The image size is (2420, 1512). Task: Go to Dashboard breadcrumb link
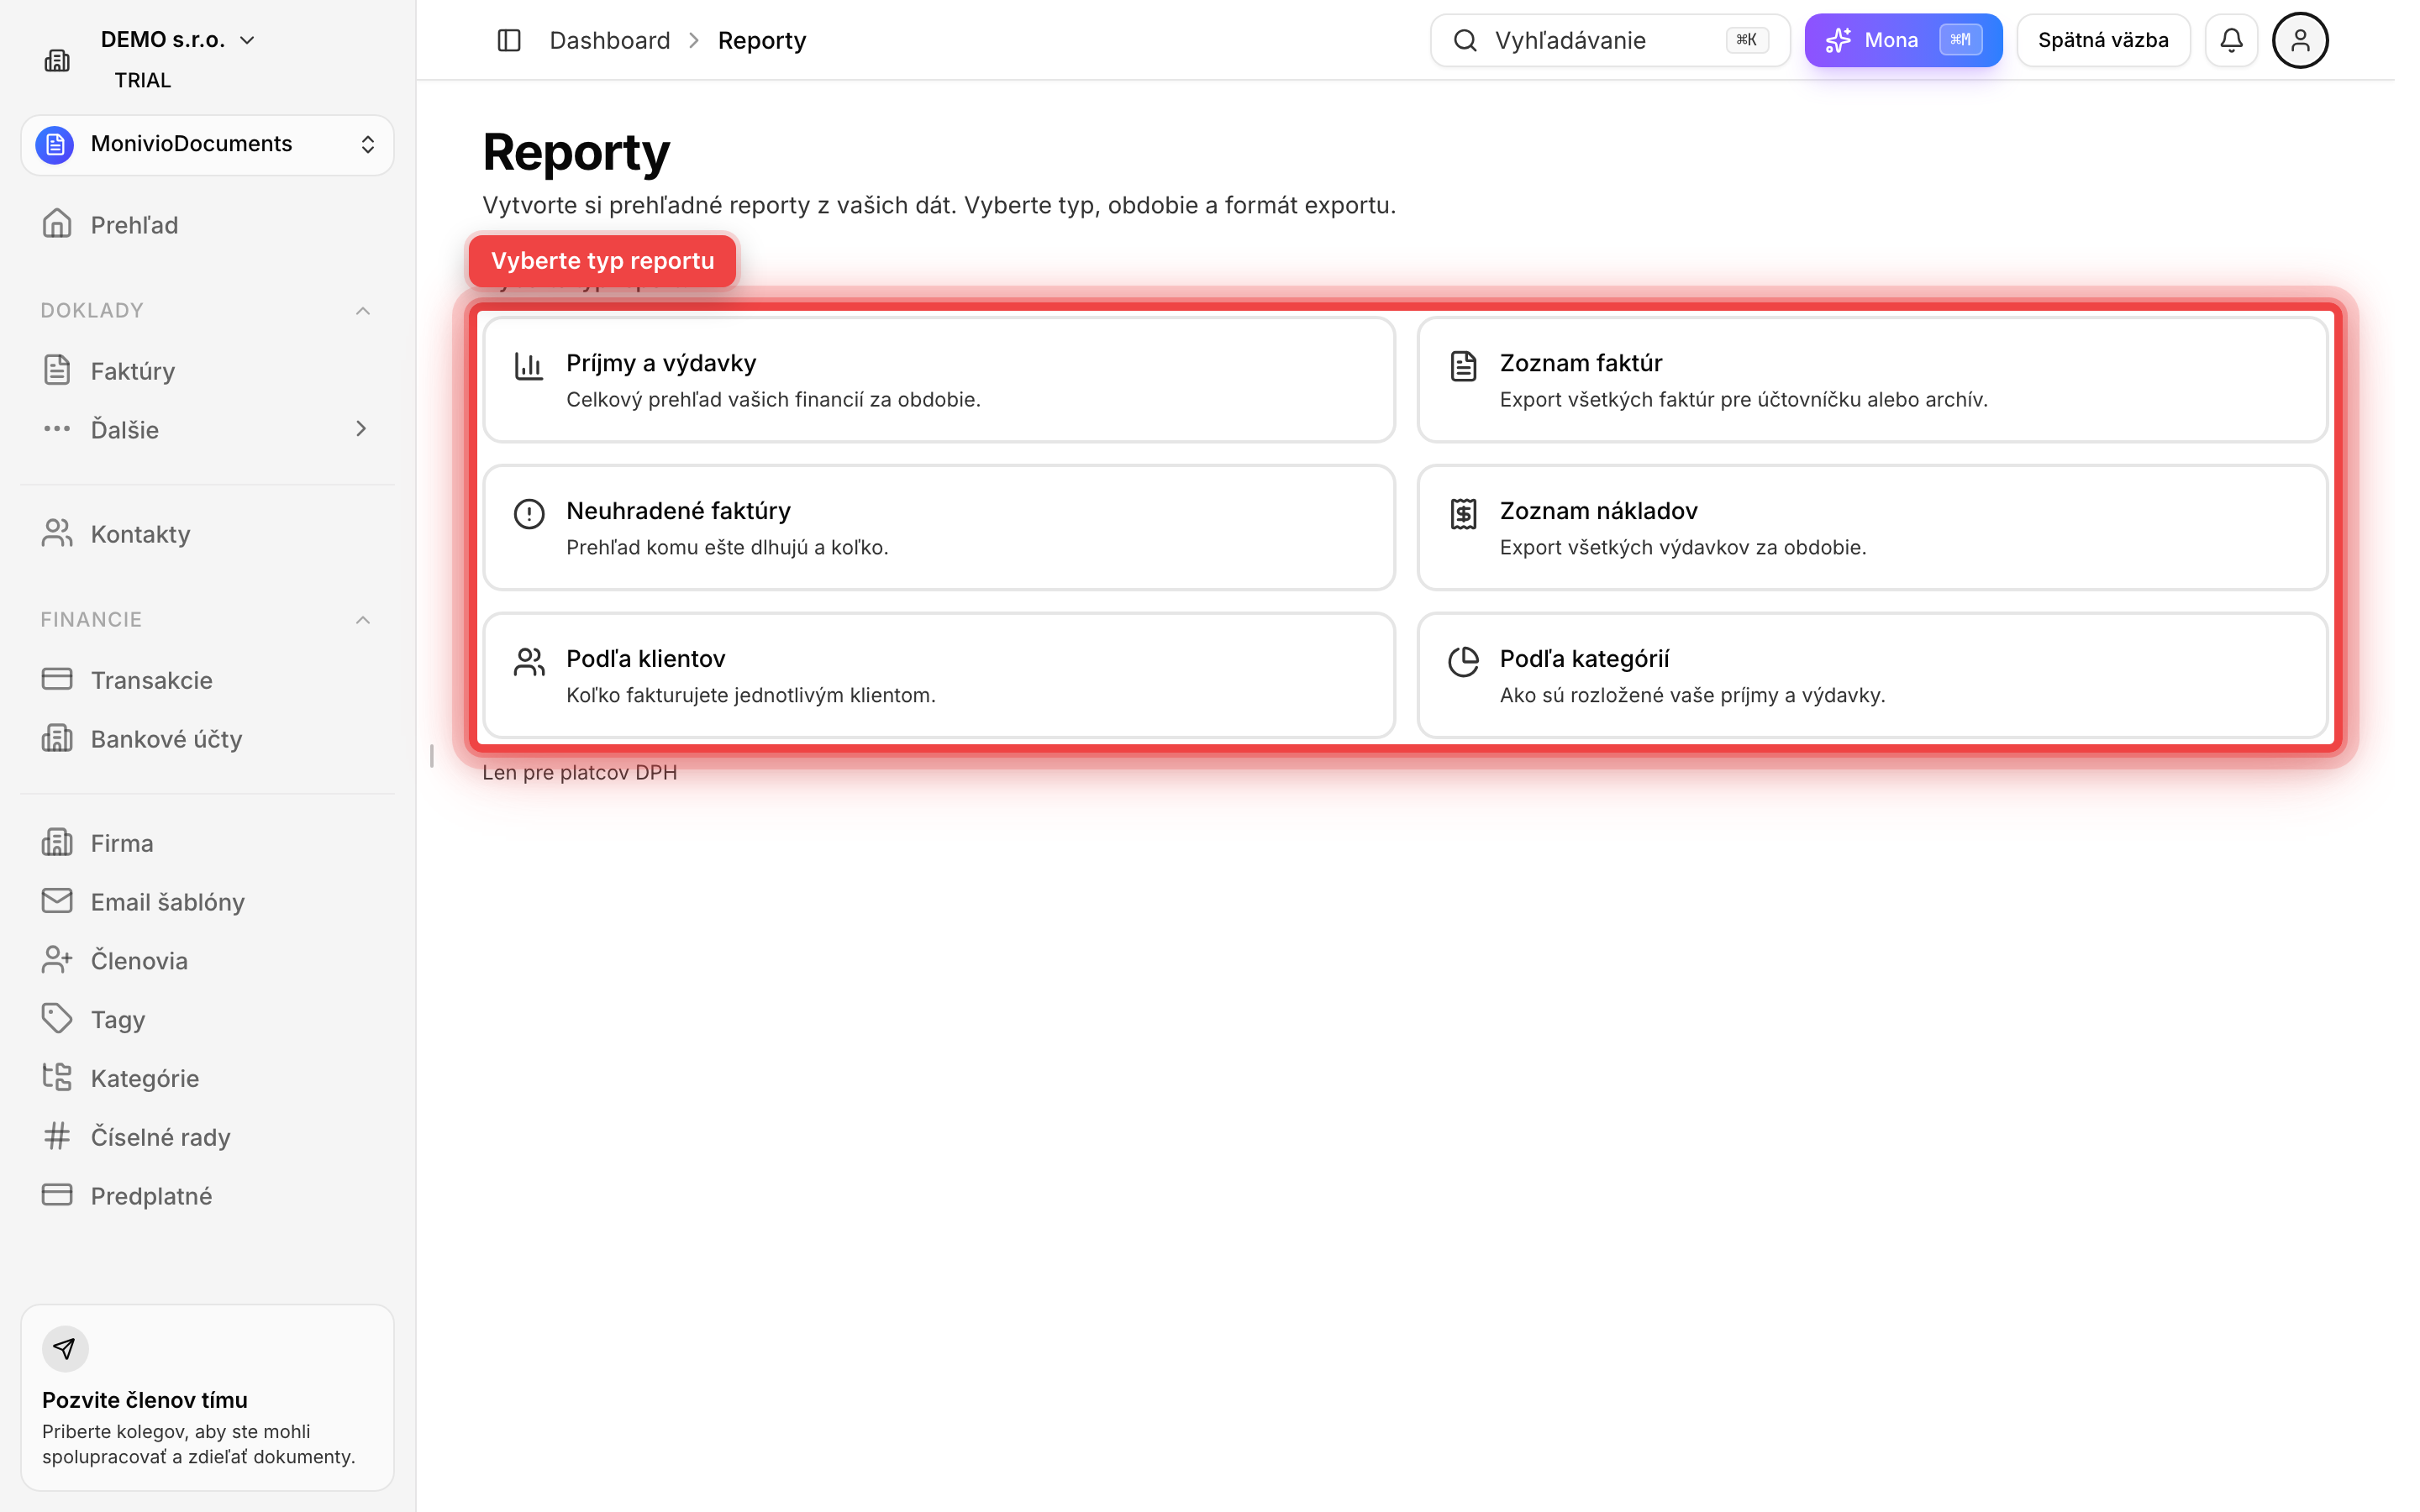[x=610, y=40]
